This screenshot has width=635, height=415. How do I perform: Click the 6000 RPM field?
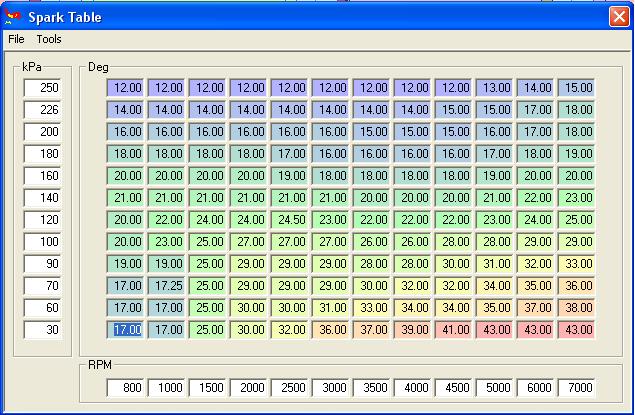tap(535, 387)
